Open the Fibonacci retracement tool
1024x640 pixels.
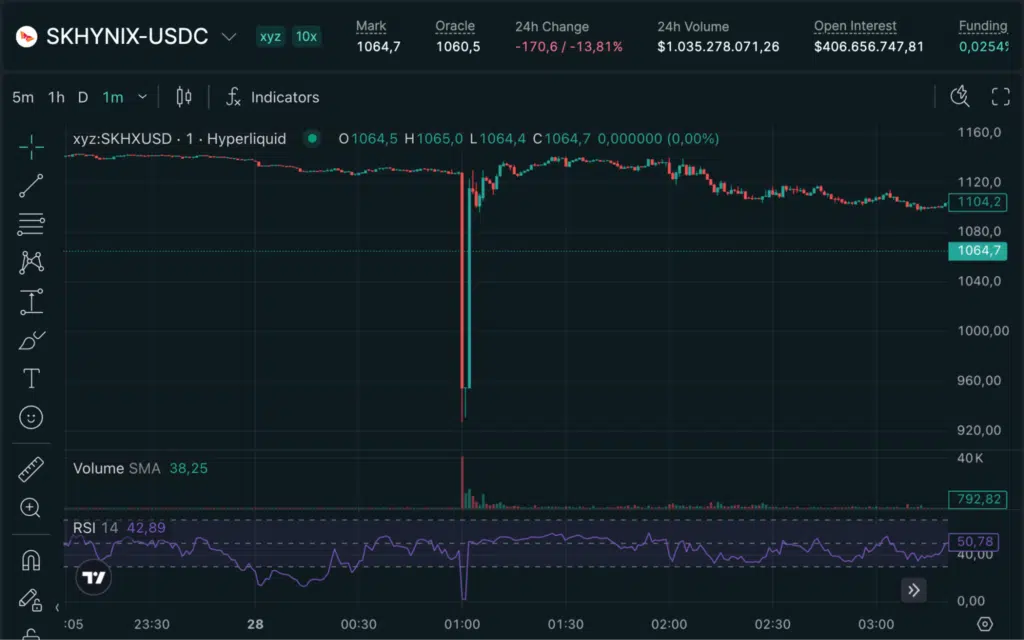click(31, 224)
